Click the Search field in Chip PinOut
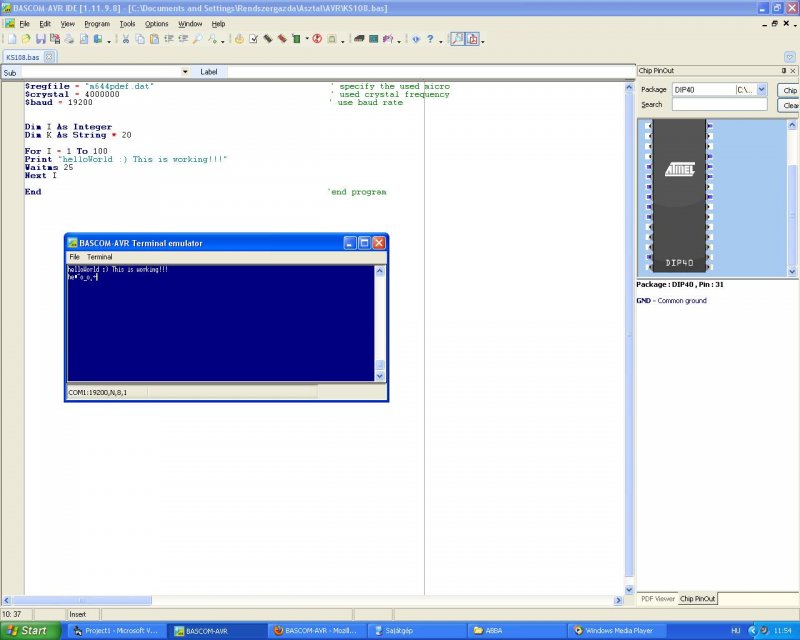 click(719, 104)
